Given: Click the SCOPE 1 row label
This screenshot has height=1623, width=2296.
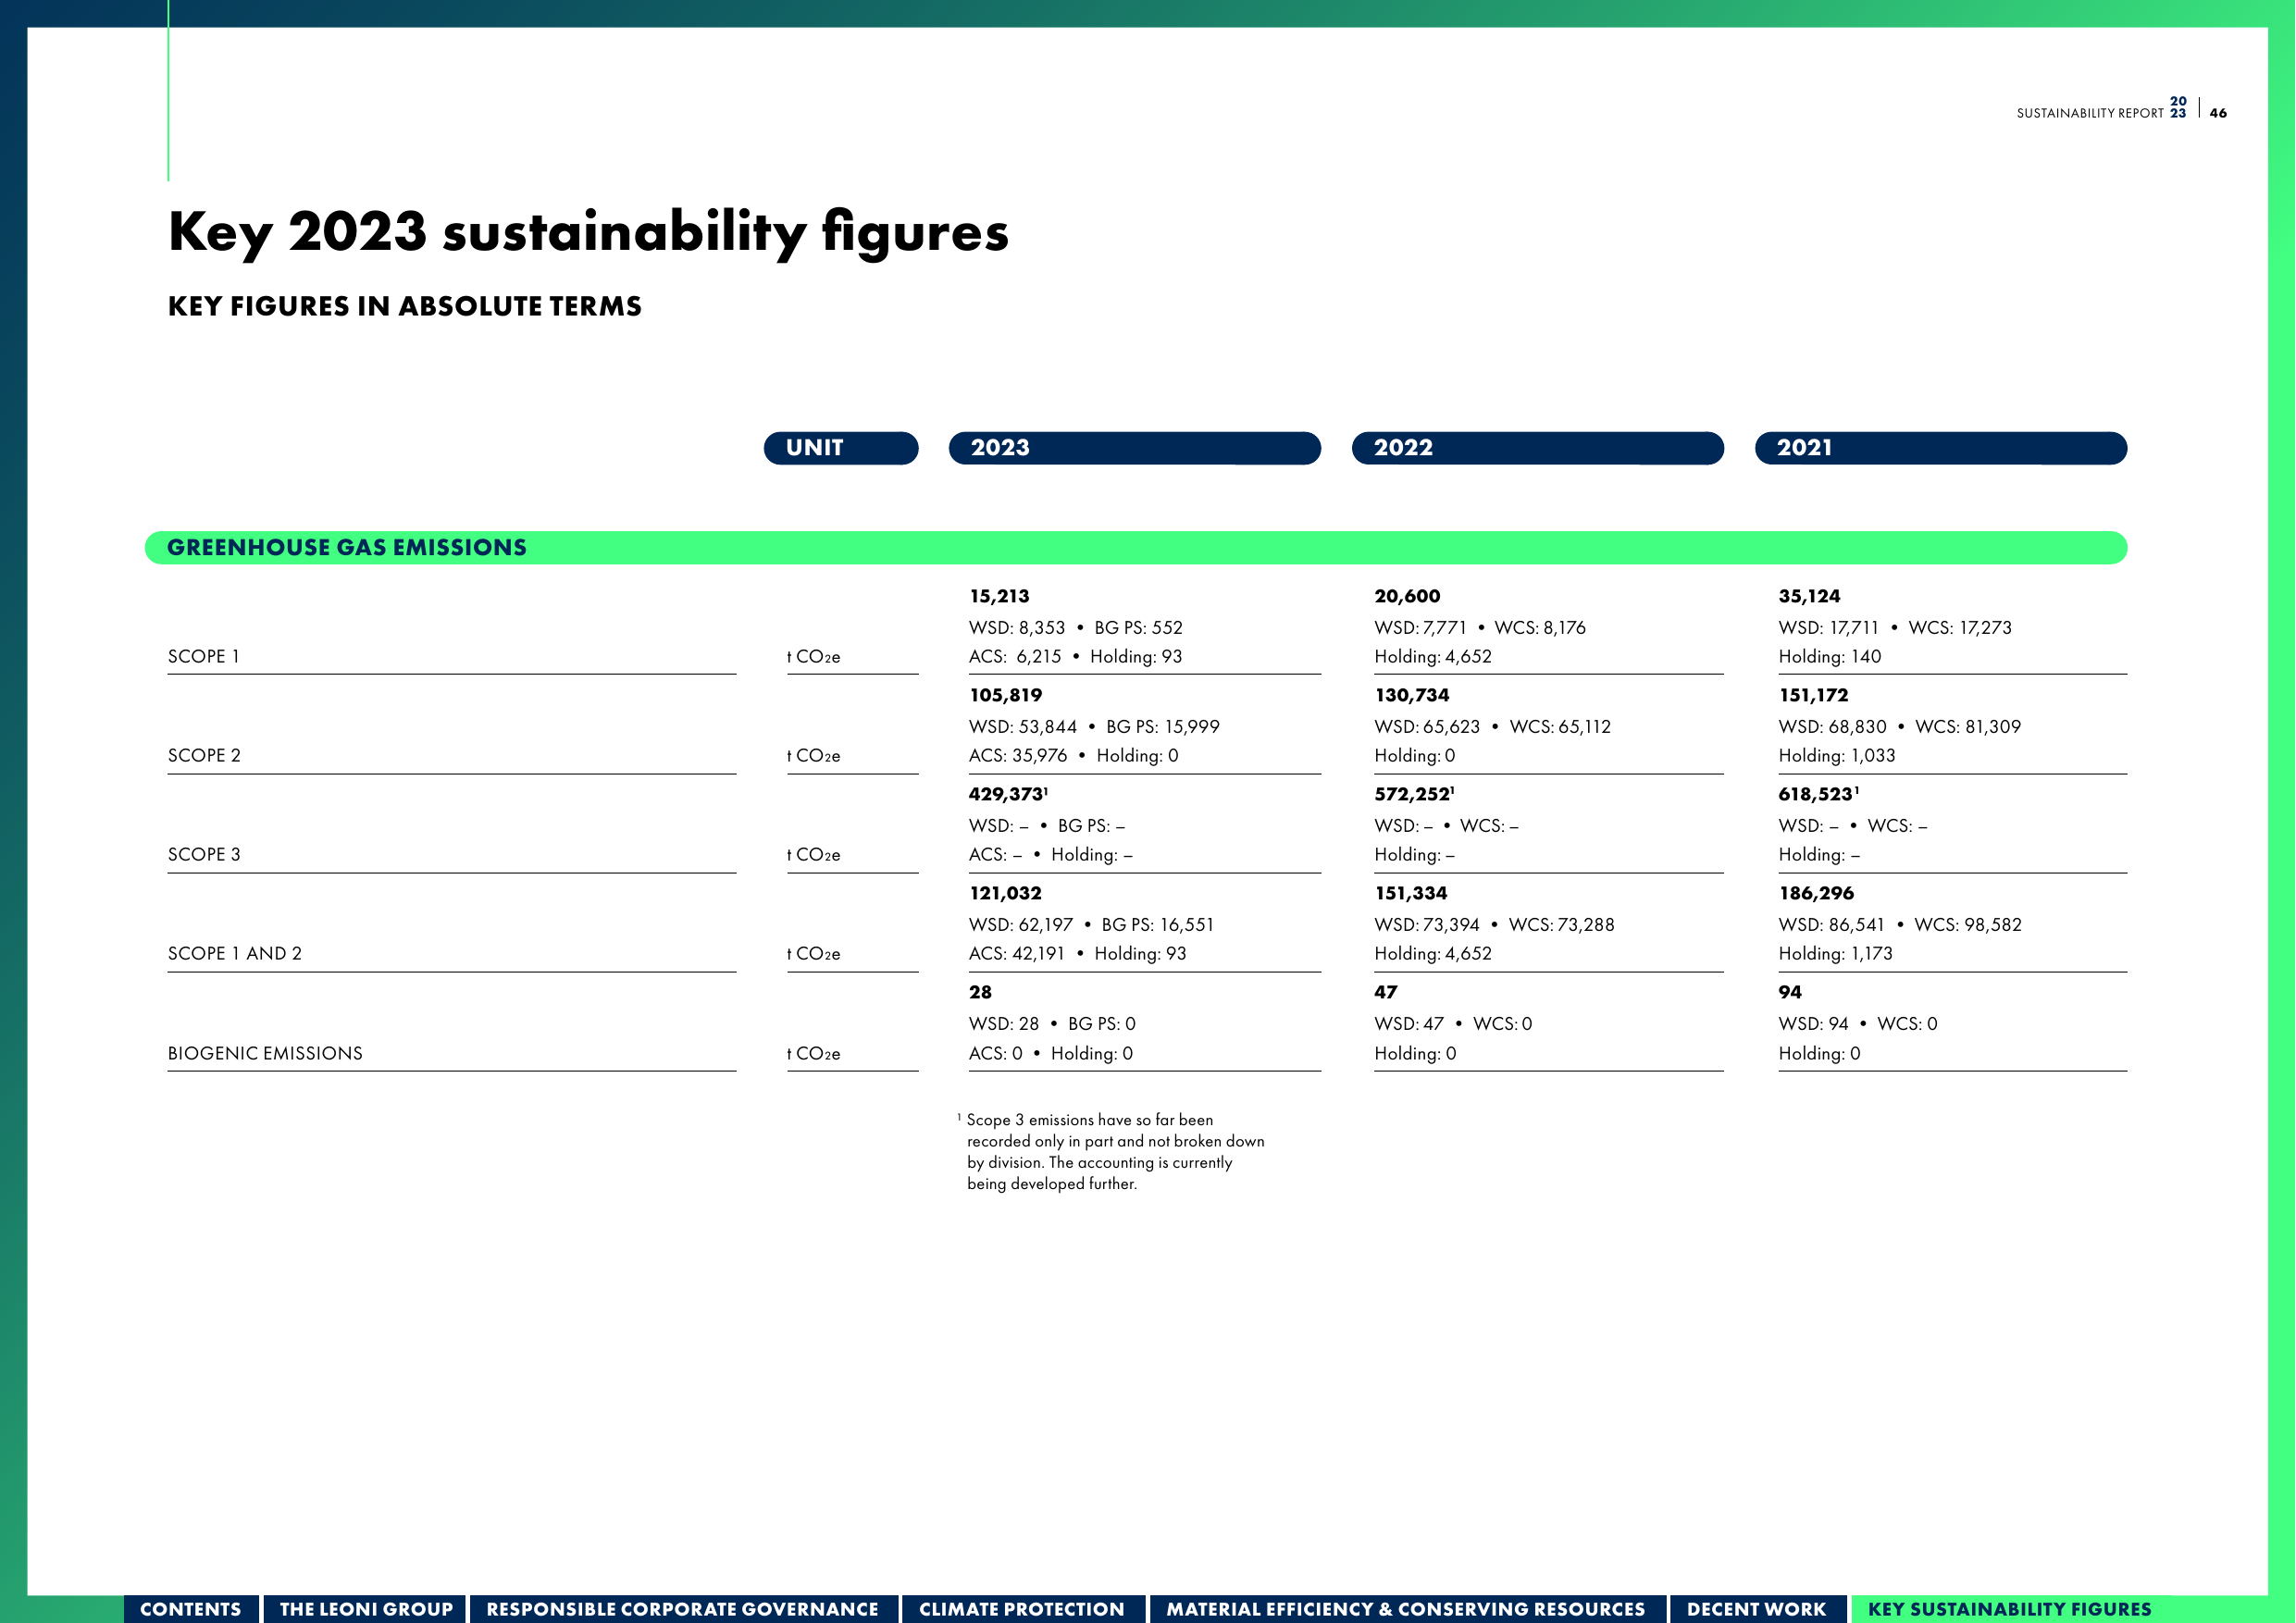Looking at the screenshot, I should pos(204,656).
